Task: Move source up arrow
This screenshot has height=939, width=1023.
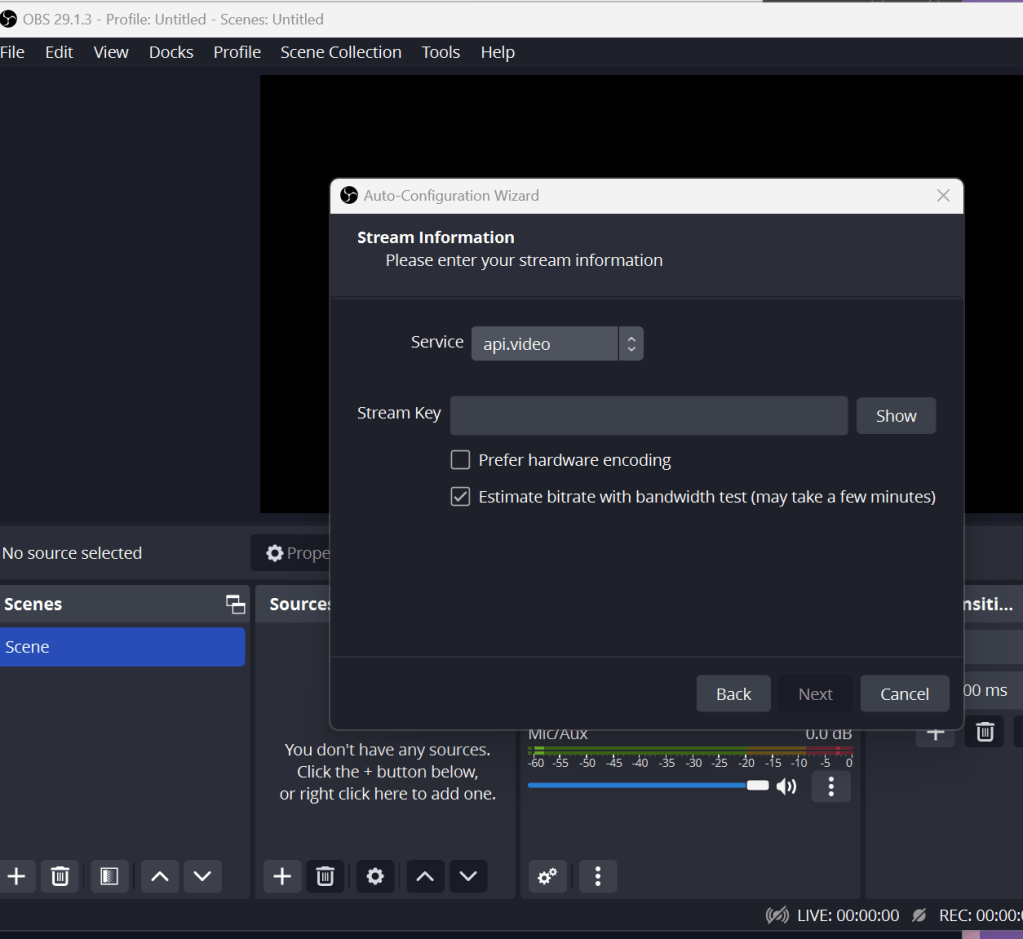Action: [425, 876]
